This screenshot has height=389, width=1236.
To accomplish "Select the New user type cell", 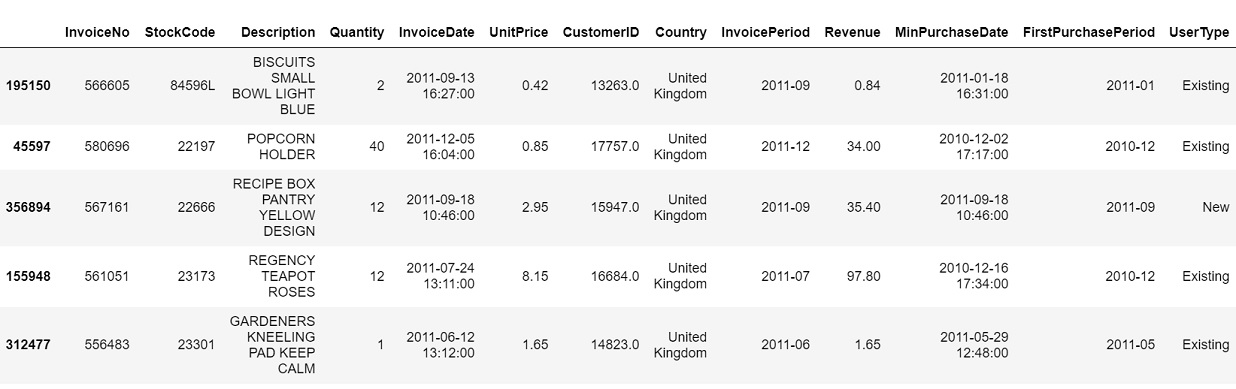I will click(x=1216, y=207).
